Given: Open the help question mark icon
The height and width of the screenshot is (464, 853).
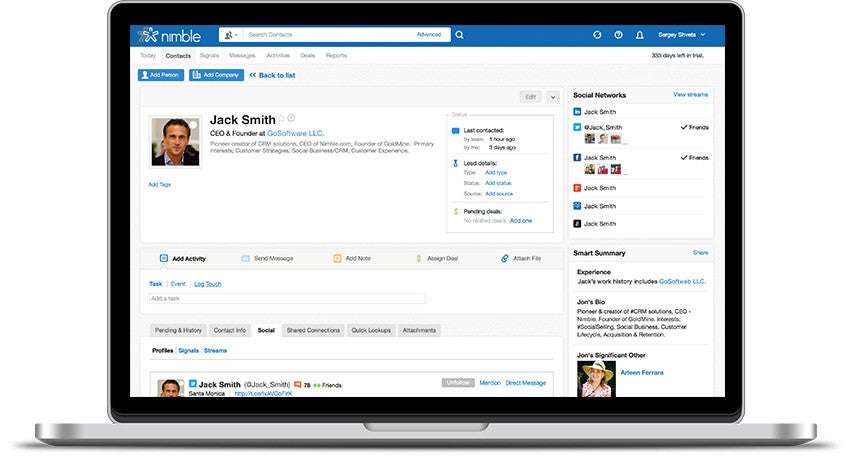Looking at the screenshot, I should click(619, 35).
